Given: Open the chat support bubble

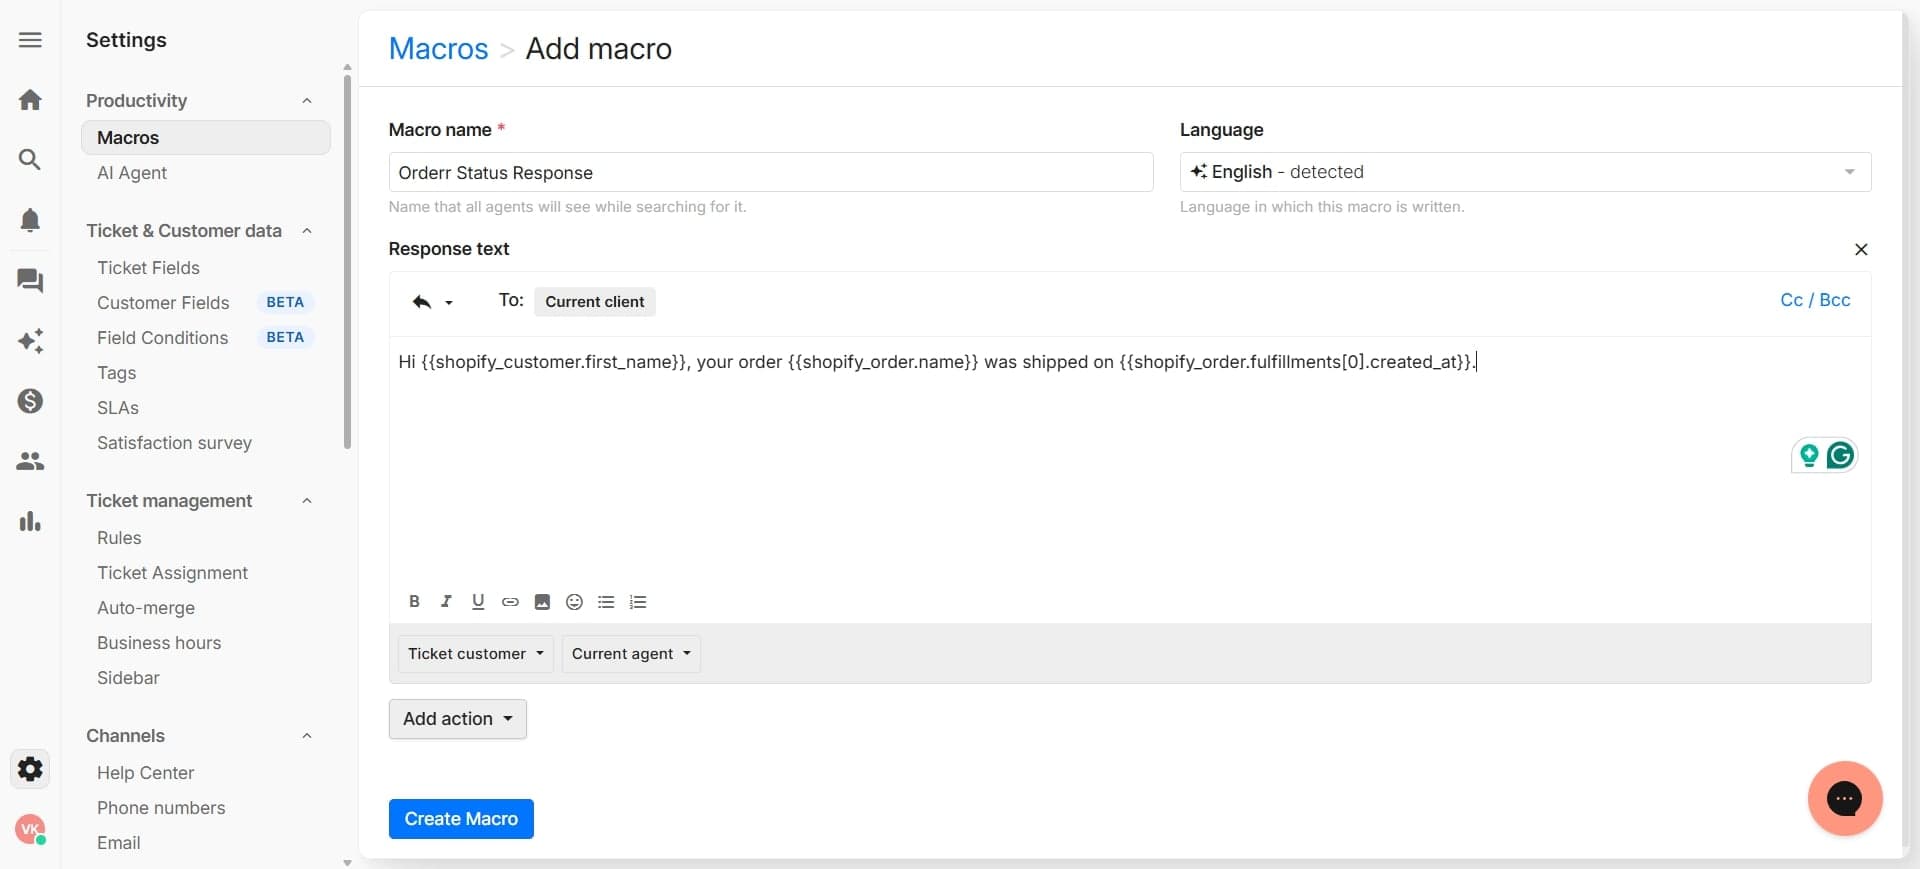Looking at the screenshot, I should [x=1844, y=799].
